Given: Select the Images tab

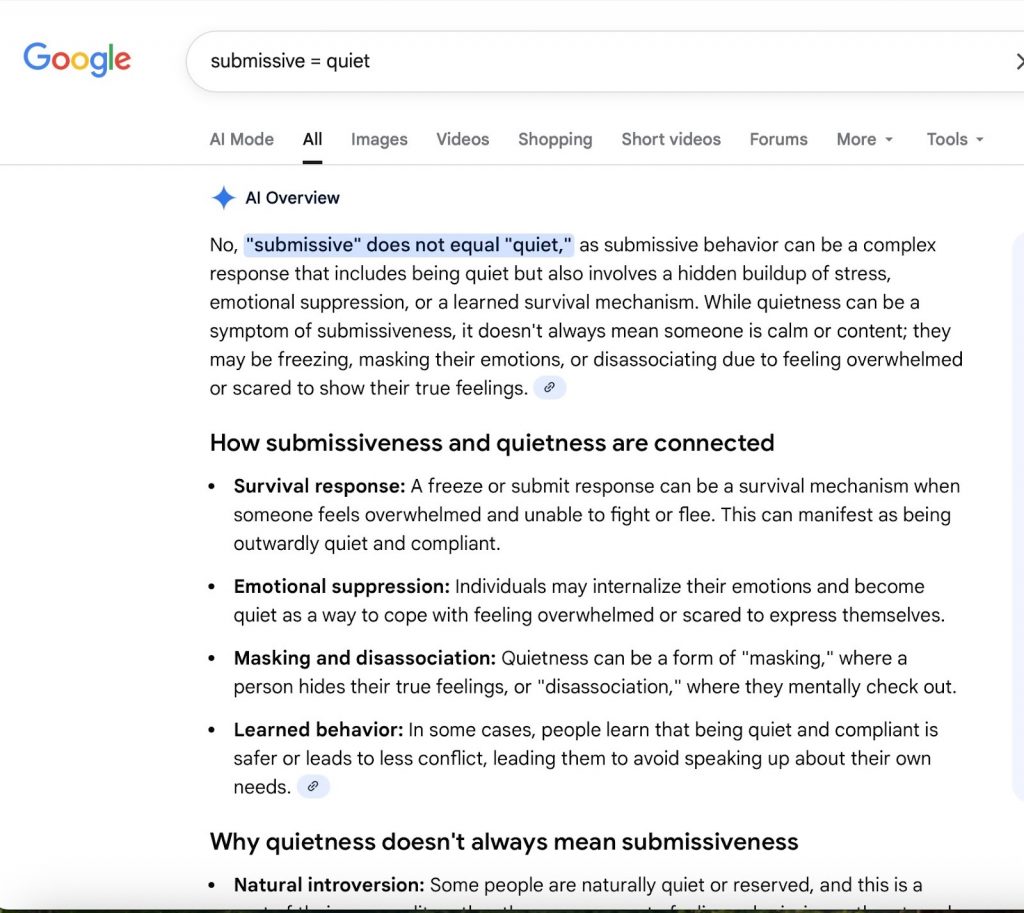Looking at the screenshot, I should click(x=379, y=139).
